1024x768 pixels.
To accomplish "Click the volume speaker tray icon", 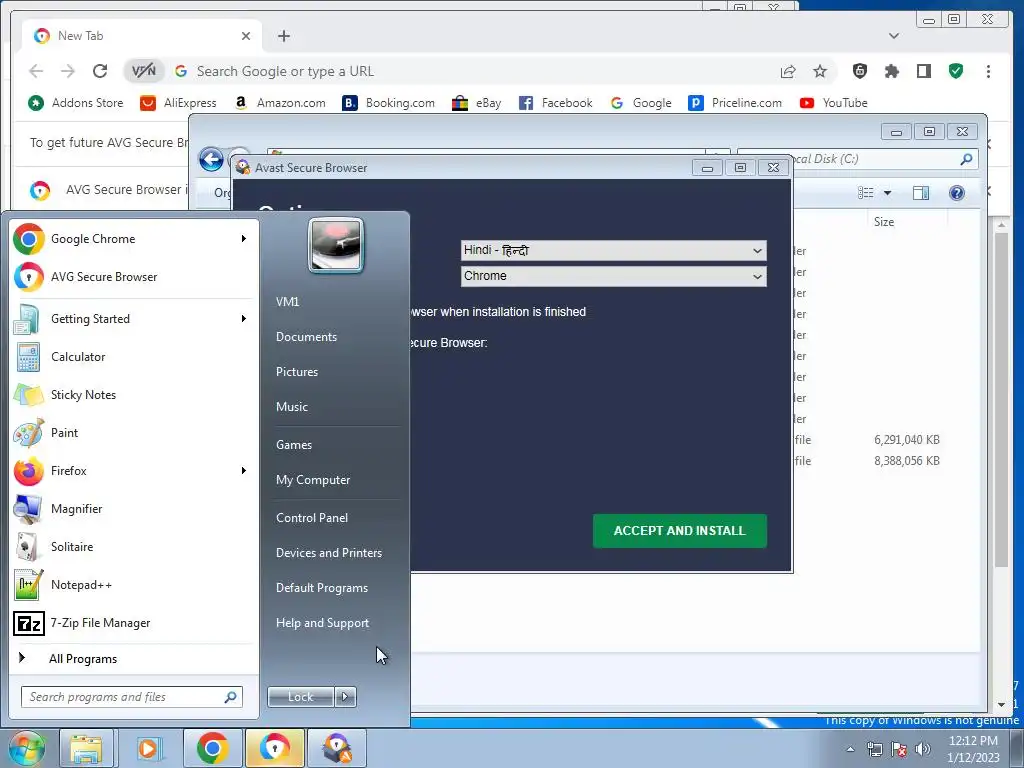I will click(923, 749).
